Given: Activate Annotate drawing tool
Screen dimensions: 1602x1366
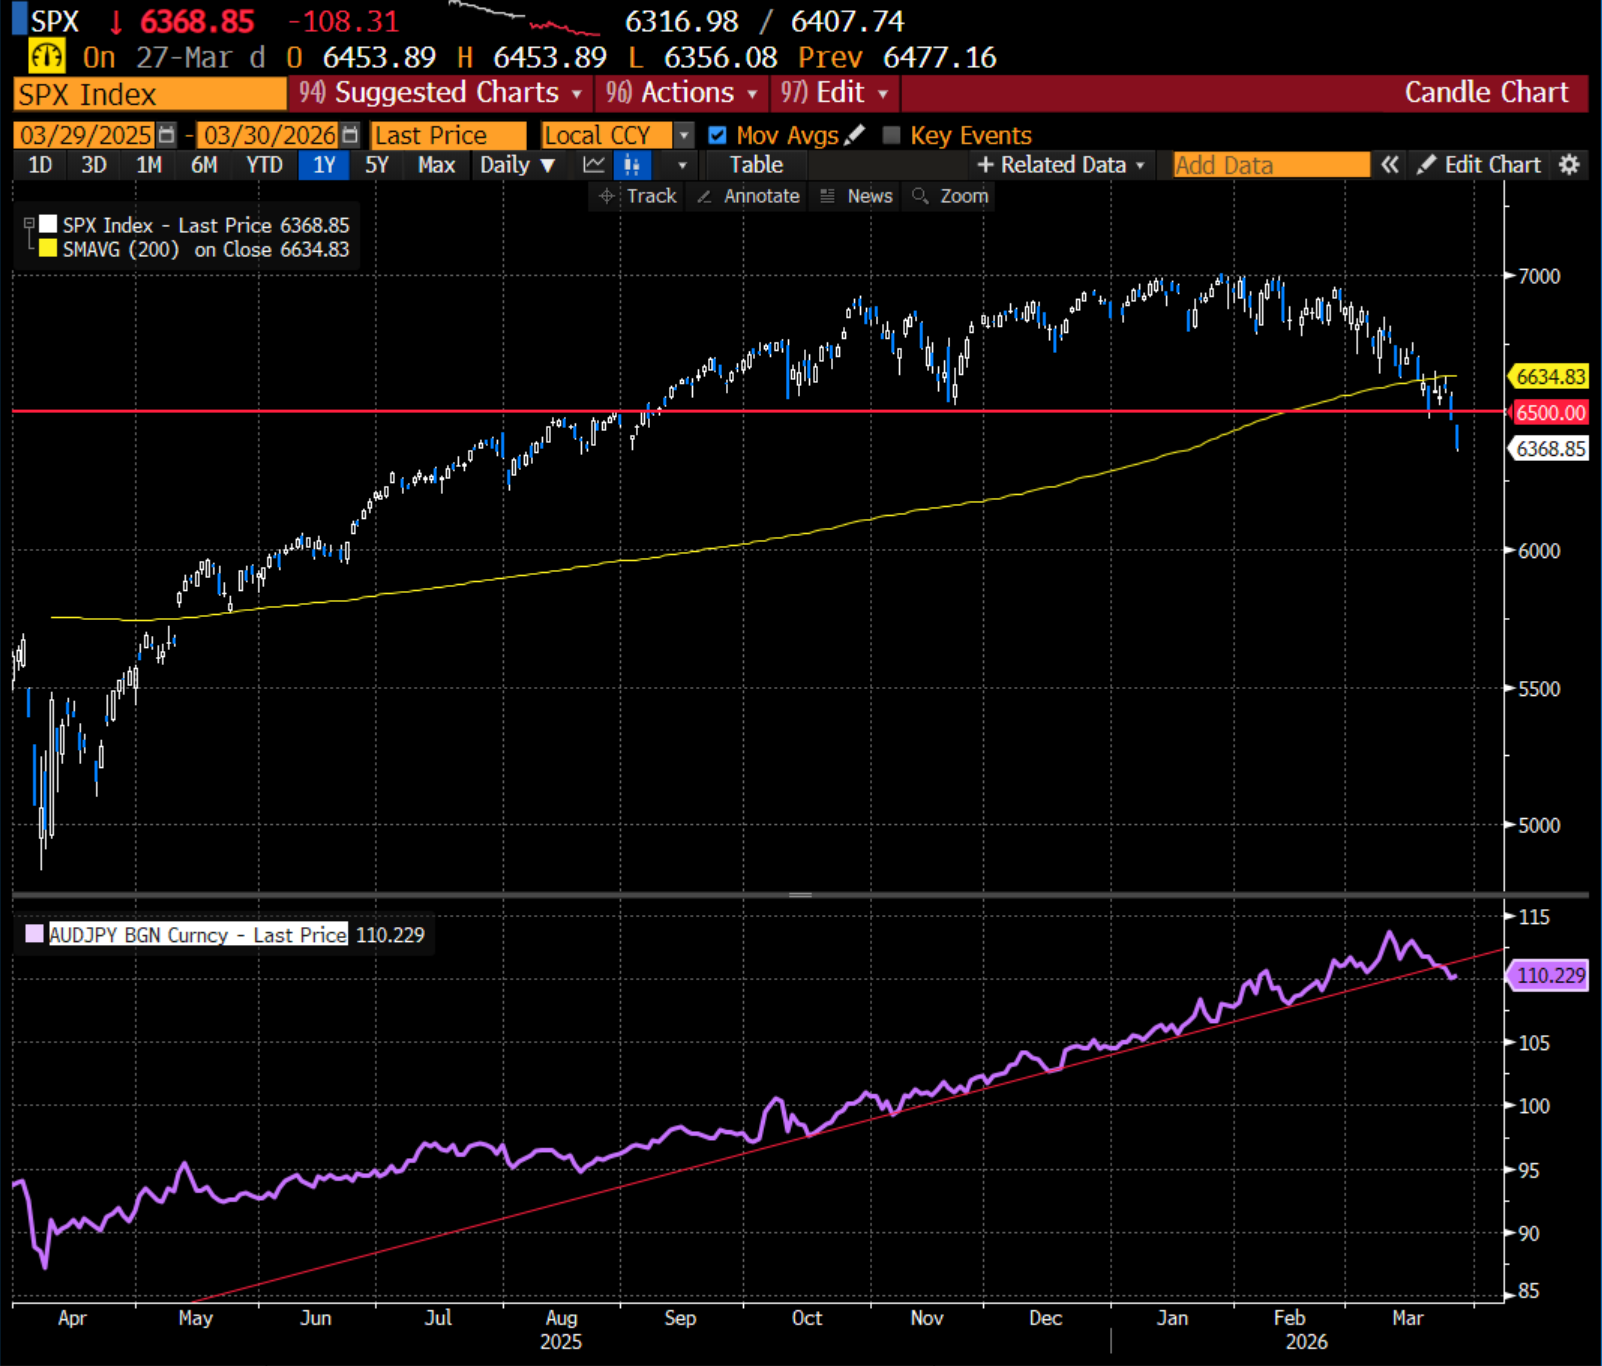Looking at the screenshot, I should click(749, 196).
